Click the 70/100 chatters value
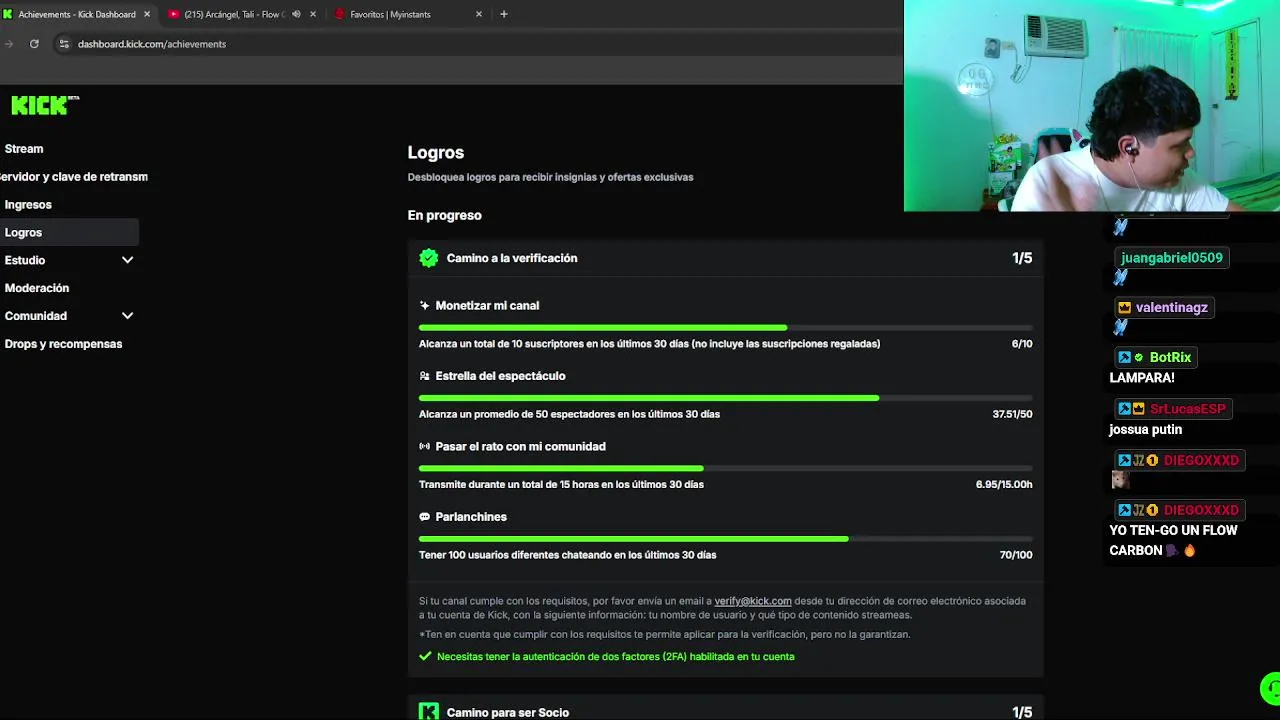This screenshot has height=720, width=1280. (1016, 555)
